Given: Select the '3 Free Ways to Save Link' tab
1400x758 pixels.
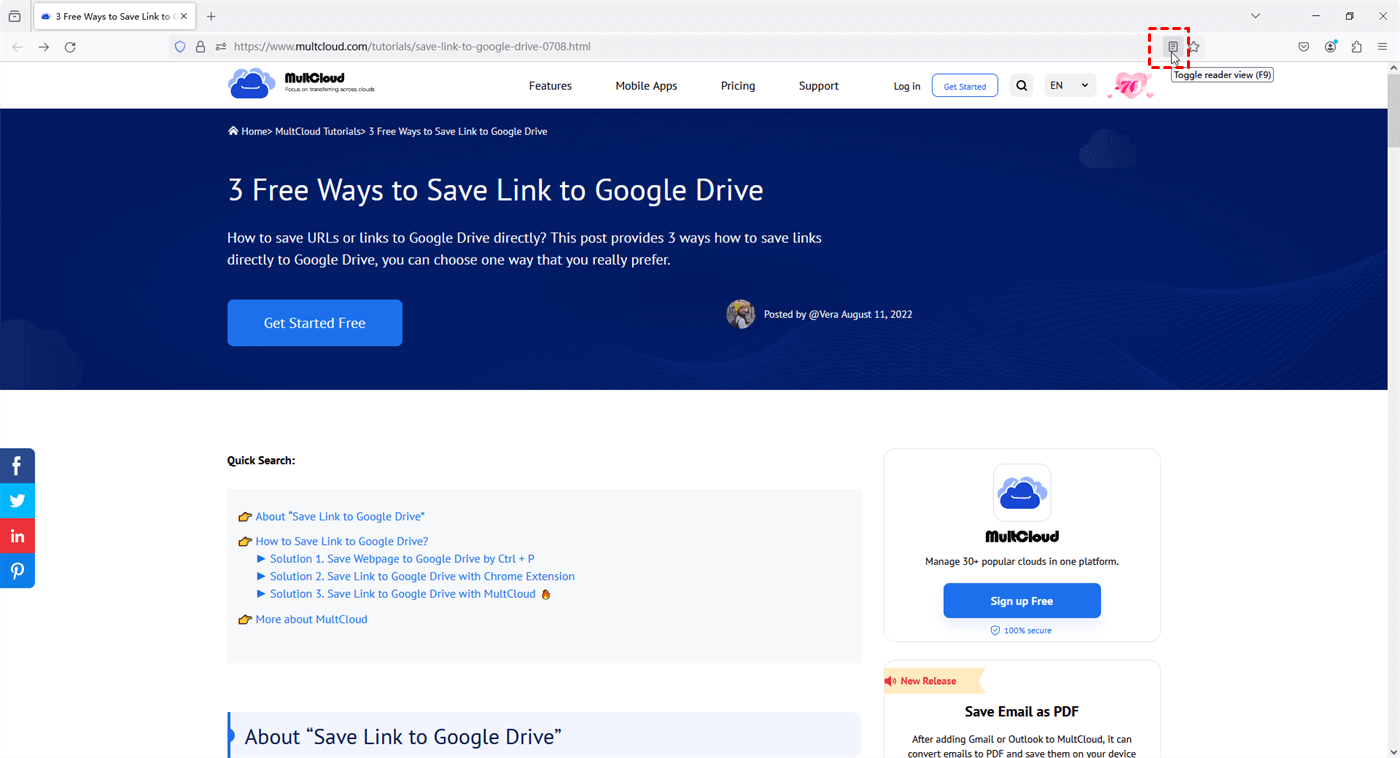Looking at the screenshot, I should pyautogui.click(x=114, y=16).
